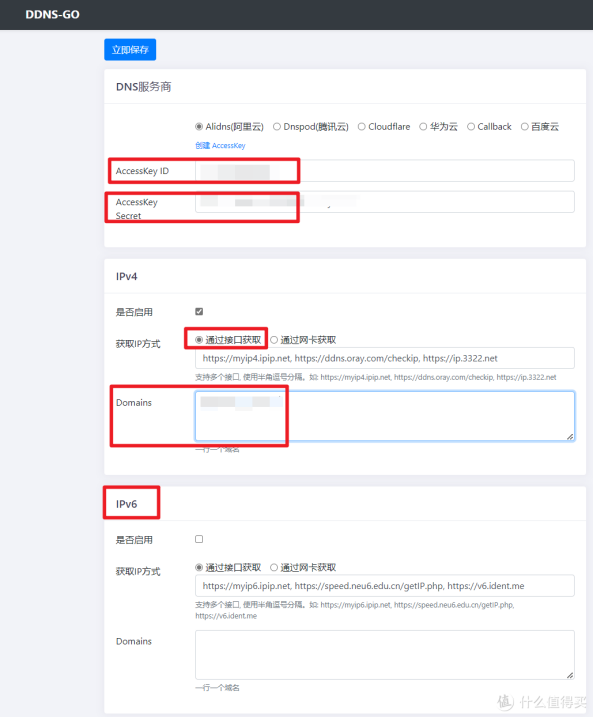
Task: Click inside the IPv6 Domains textarea
Action: (x=385, y=655)
